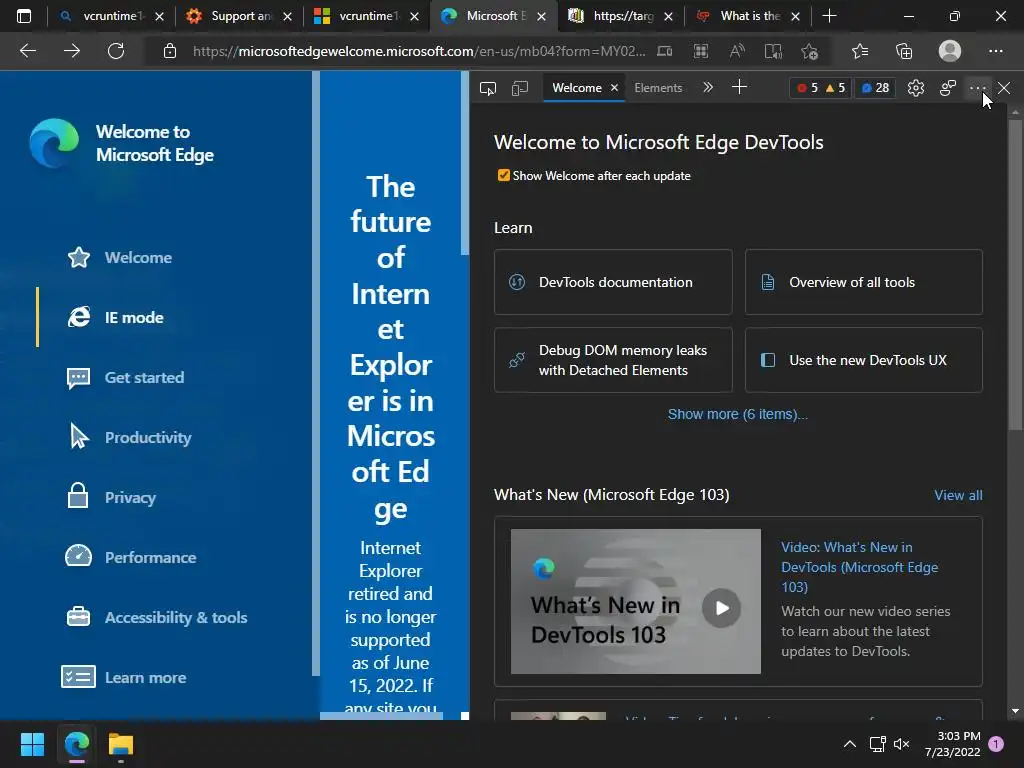The height and width of the screenshot is (768, 1024).
Task: Add this page to favorites star icon
Action: pos(810,51)
